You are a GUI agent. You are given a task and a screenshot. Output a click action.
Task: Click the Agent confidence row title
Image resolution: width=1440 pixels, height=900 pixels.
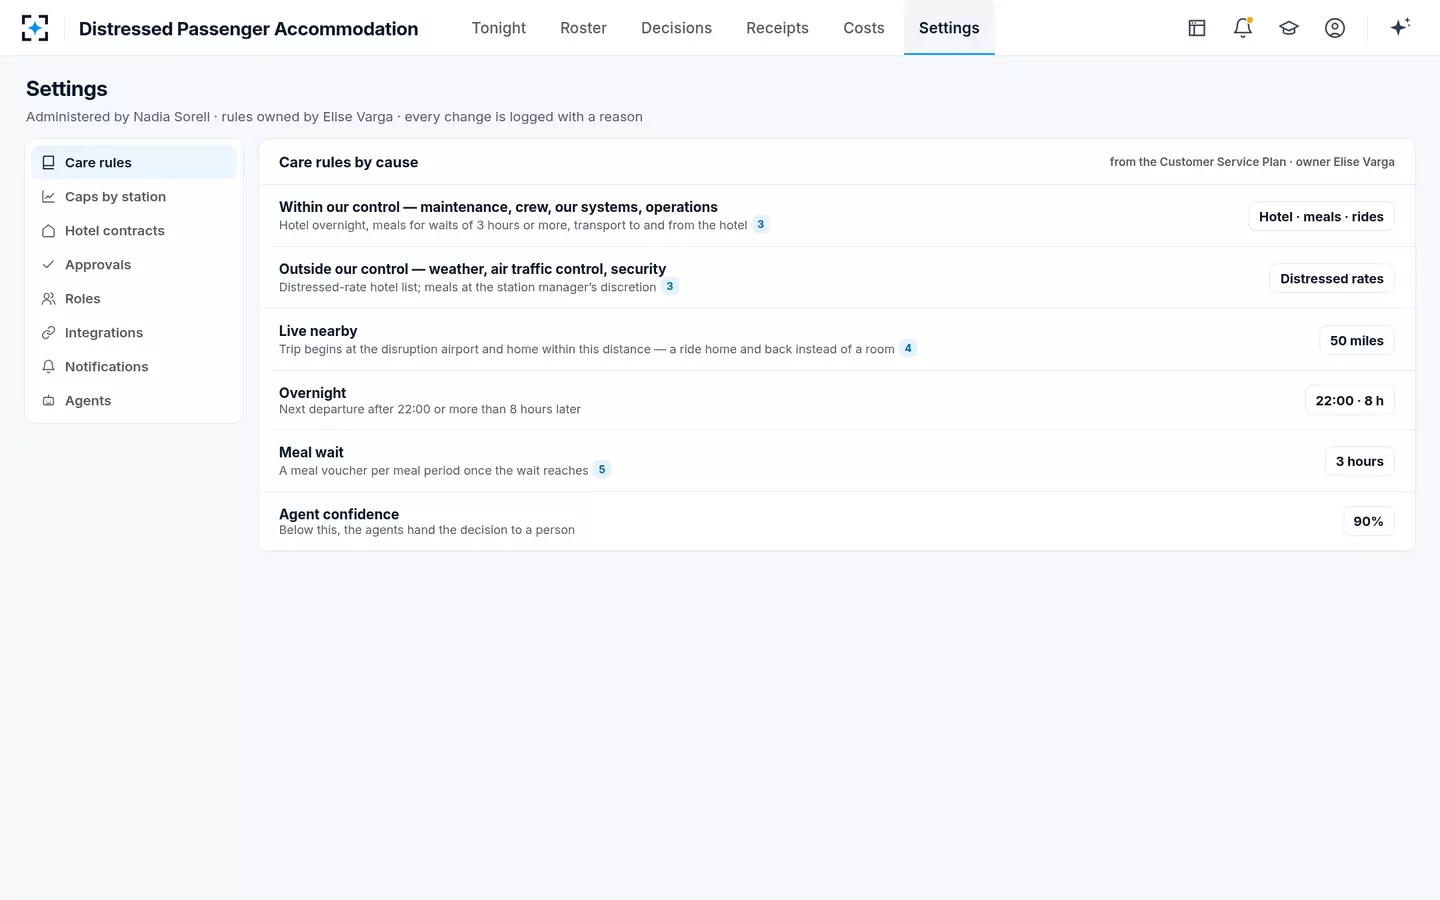pyautogui.click(x=339, y=514)
